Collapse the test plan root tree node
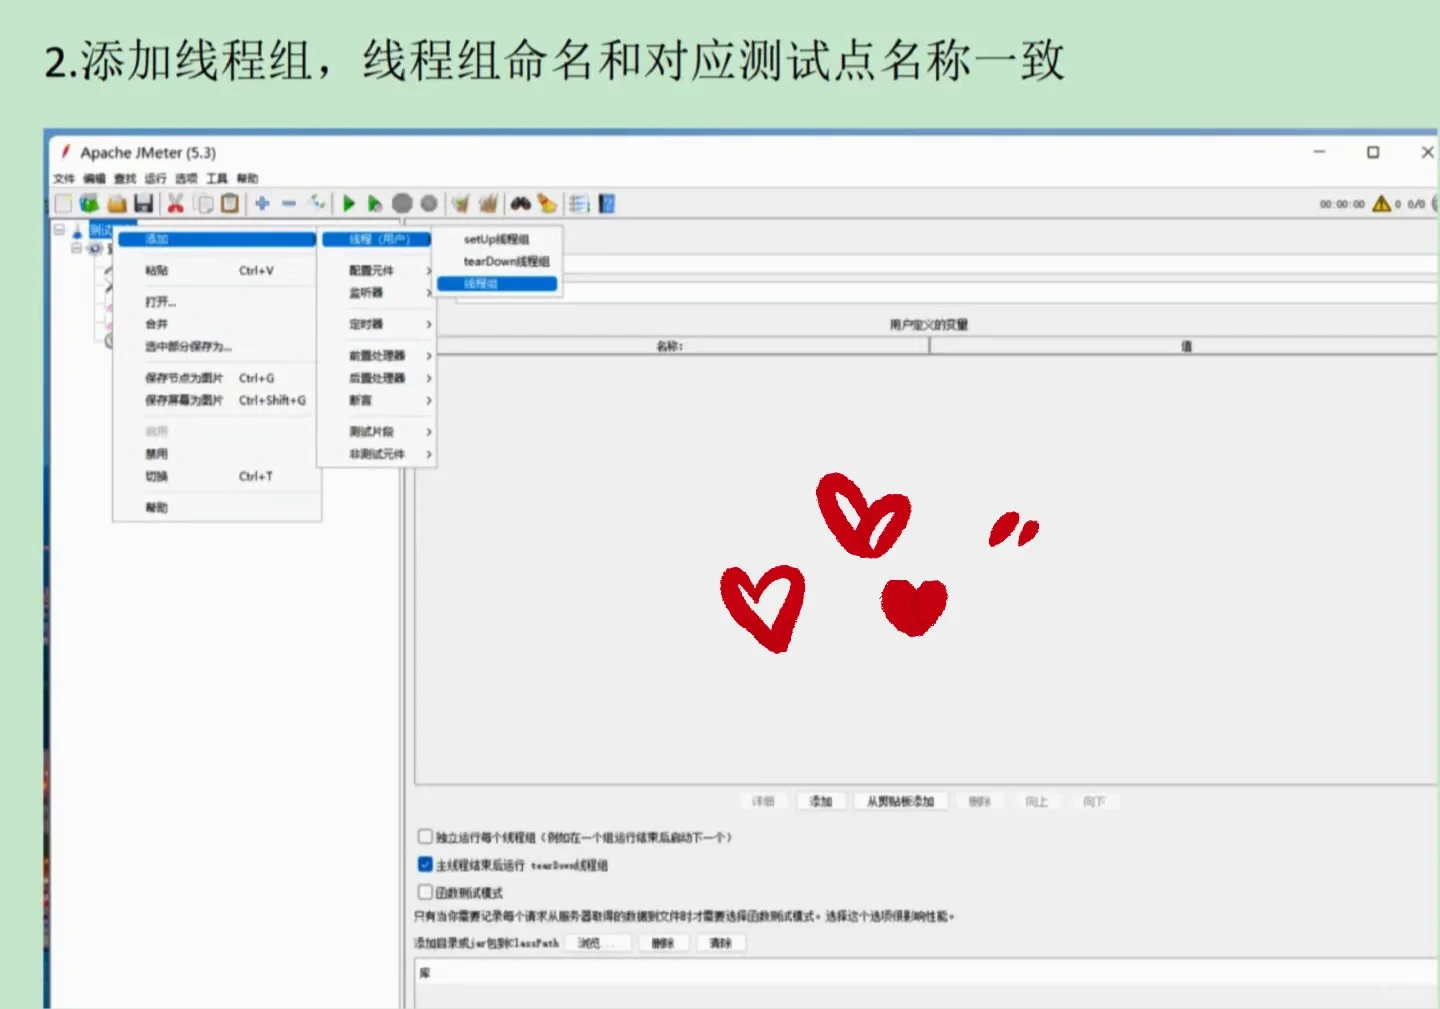The height and width of the screenshot is (1009, 1440). (x=59, y=230)
